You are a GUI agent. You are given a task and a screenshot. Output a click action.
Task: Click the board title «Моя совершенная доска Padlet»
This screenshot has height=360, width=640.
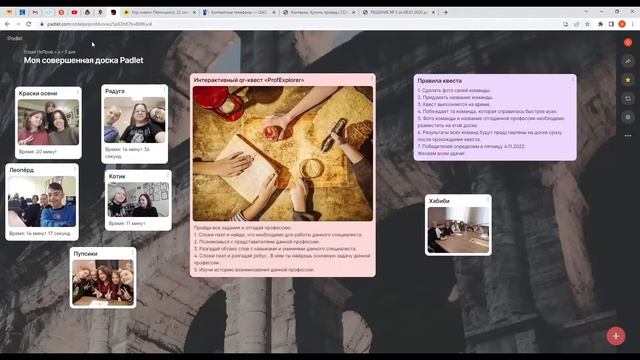[x=83, y=60]
